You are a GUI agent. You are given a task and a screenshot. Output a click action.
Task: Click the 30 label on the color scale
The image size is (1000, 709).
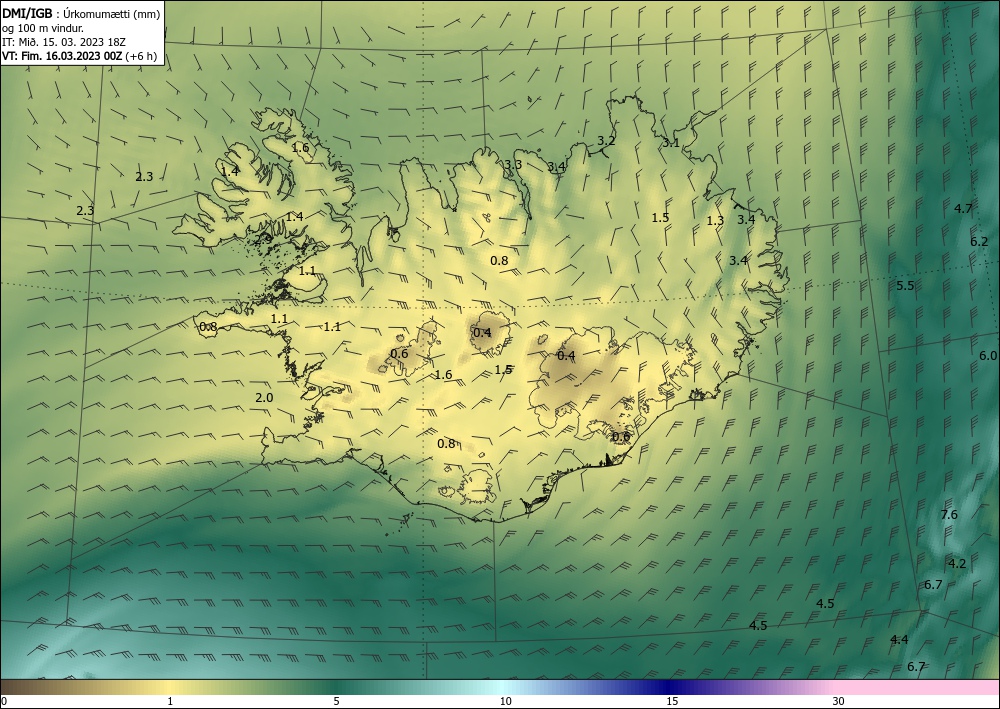(839, 701)
